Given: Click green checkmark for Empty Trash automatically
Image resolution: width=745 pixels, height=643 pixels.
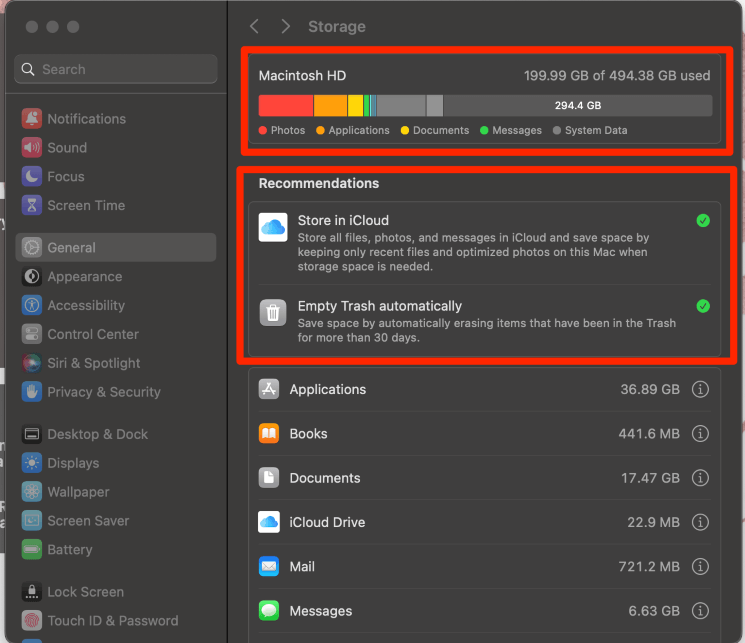Looking at the screenshot, I should pos(703,306).
